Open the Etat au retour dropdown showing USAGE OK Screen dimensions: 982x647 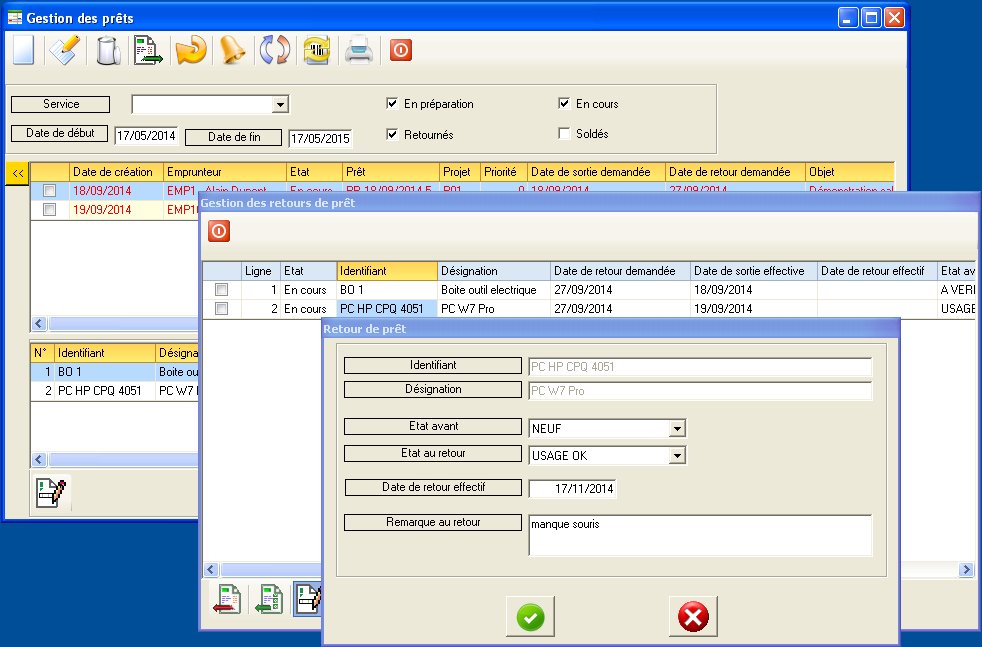(x=677, y=455)
